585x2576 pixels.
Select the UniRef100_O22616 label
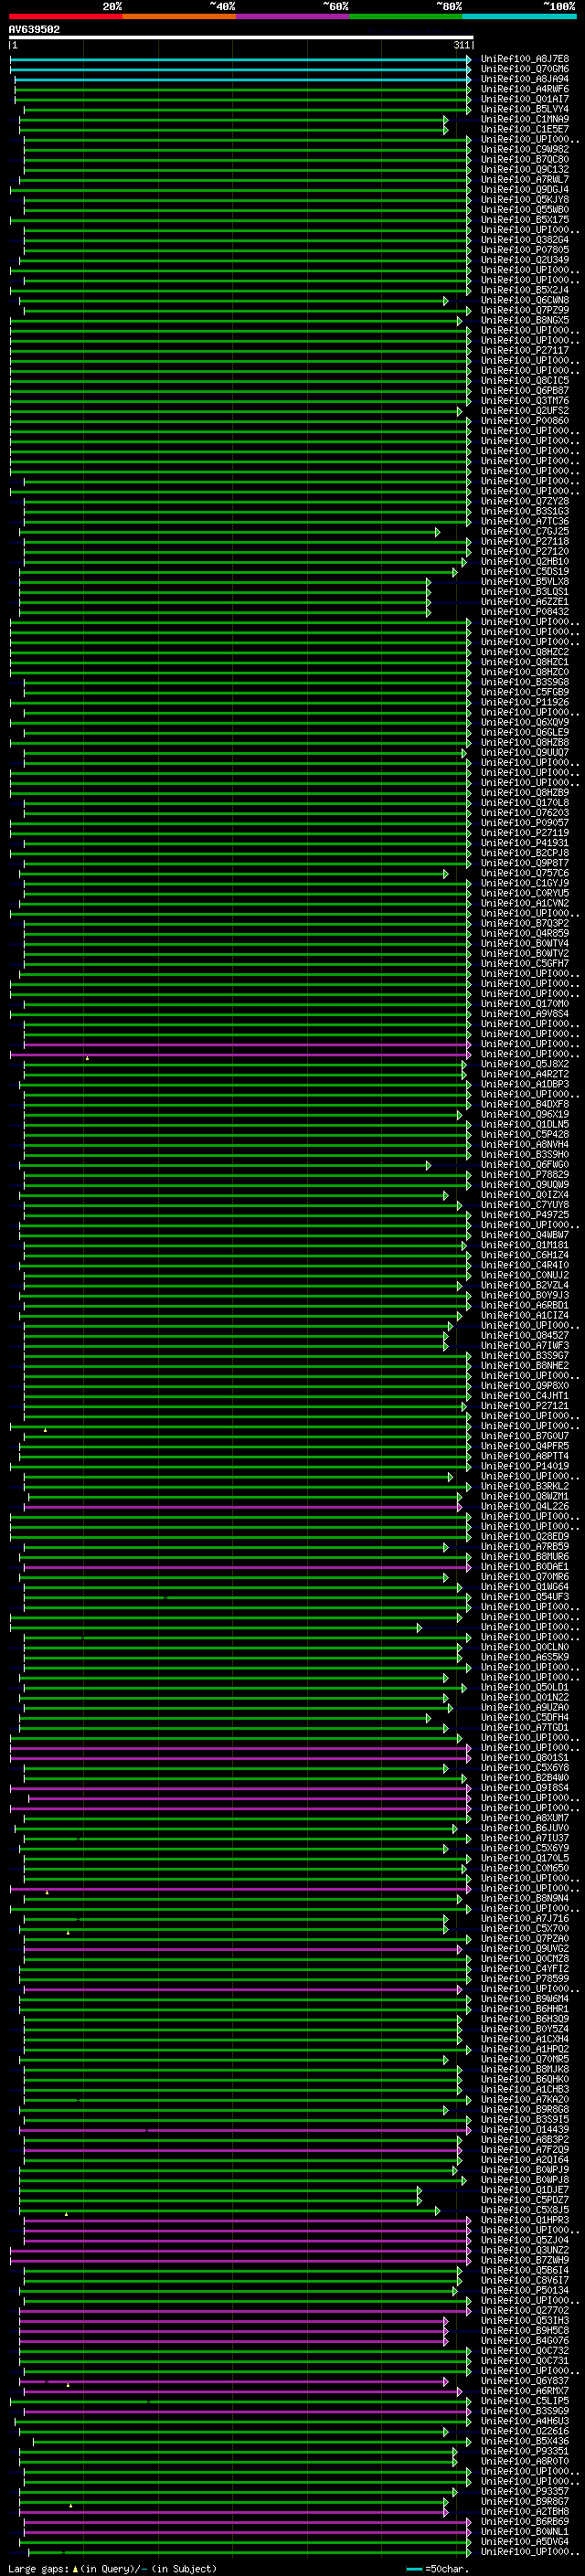pos(525,2431)
